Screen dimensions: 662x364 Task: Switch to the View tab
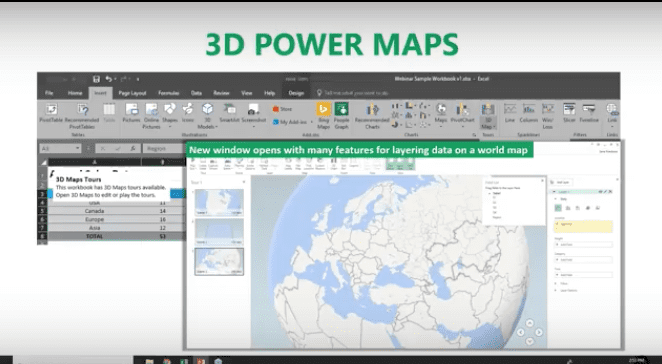point(247,93)
